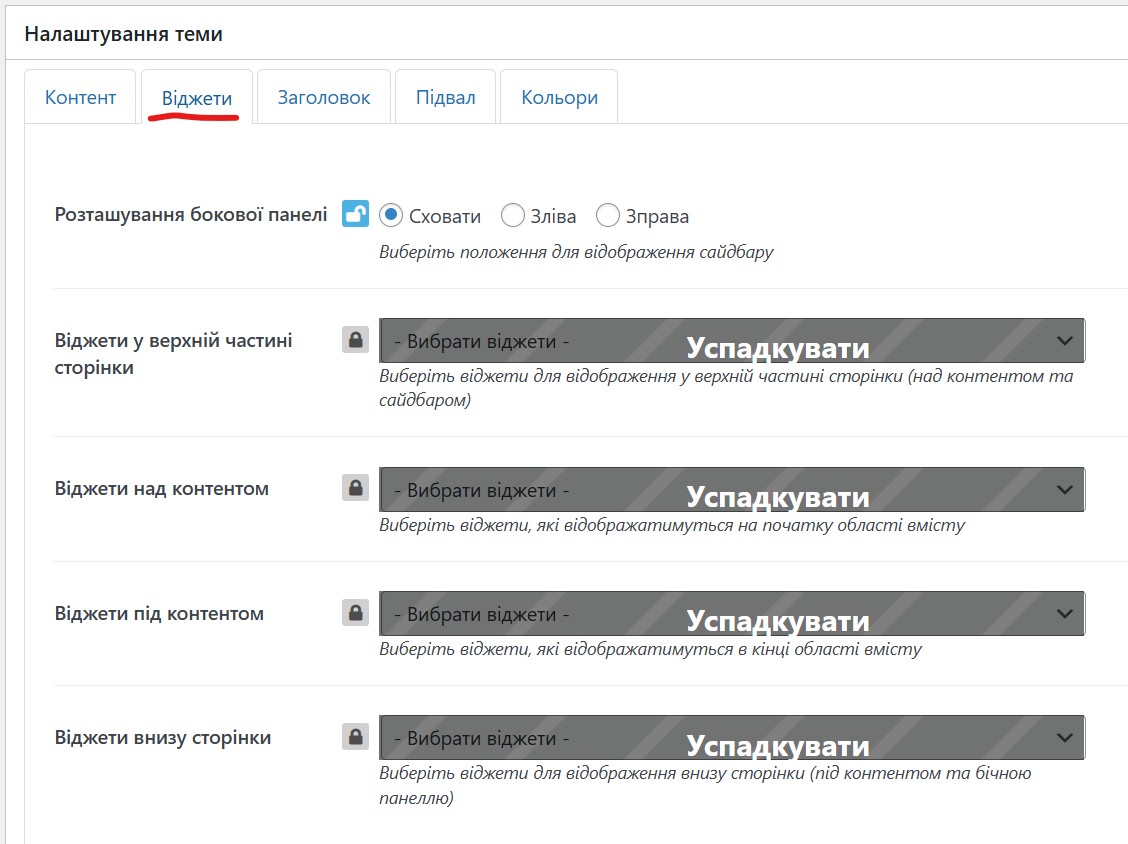Switch to the Підвал tab
The image size is (1128, 844).
(x=445, y=97)
